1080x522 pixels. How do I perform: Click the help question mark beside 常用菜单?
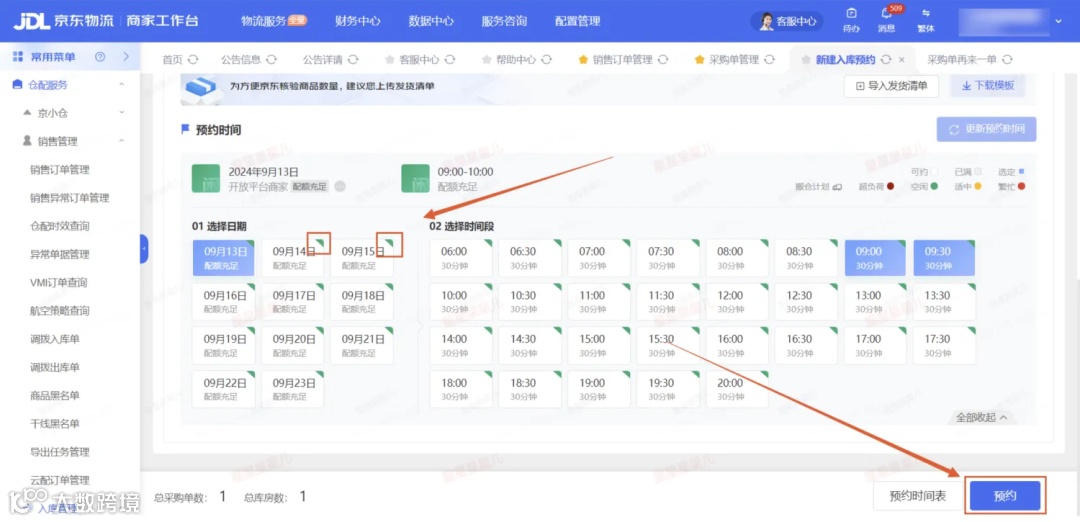coord(100,56)
